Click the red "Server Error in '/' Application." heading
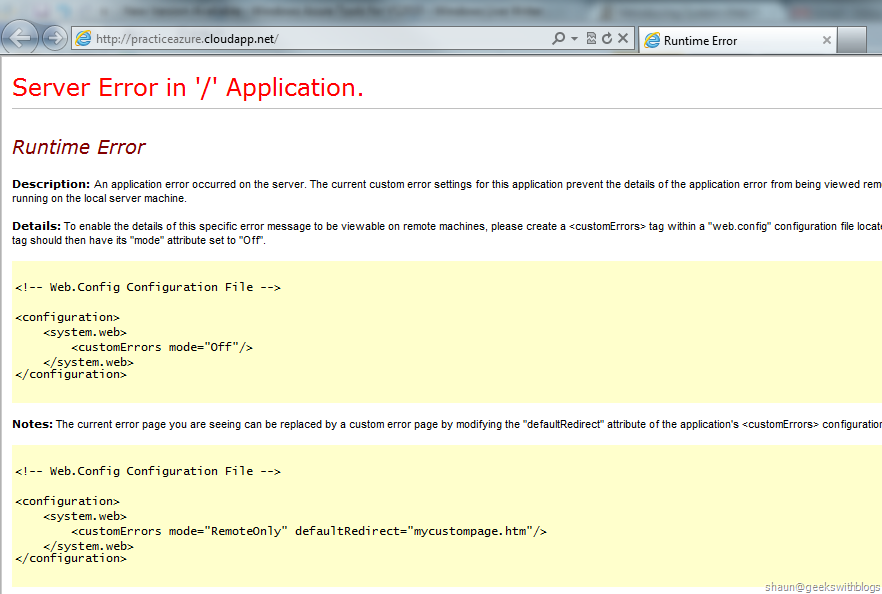Viewport: 882px width, 594px height. pyautogui.click(x=188, y=88)
